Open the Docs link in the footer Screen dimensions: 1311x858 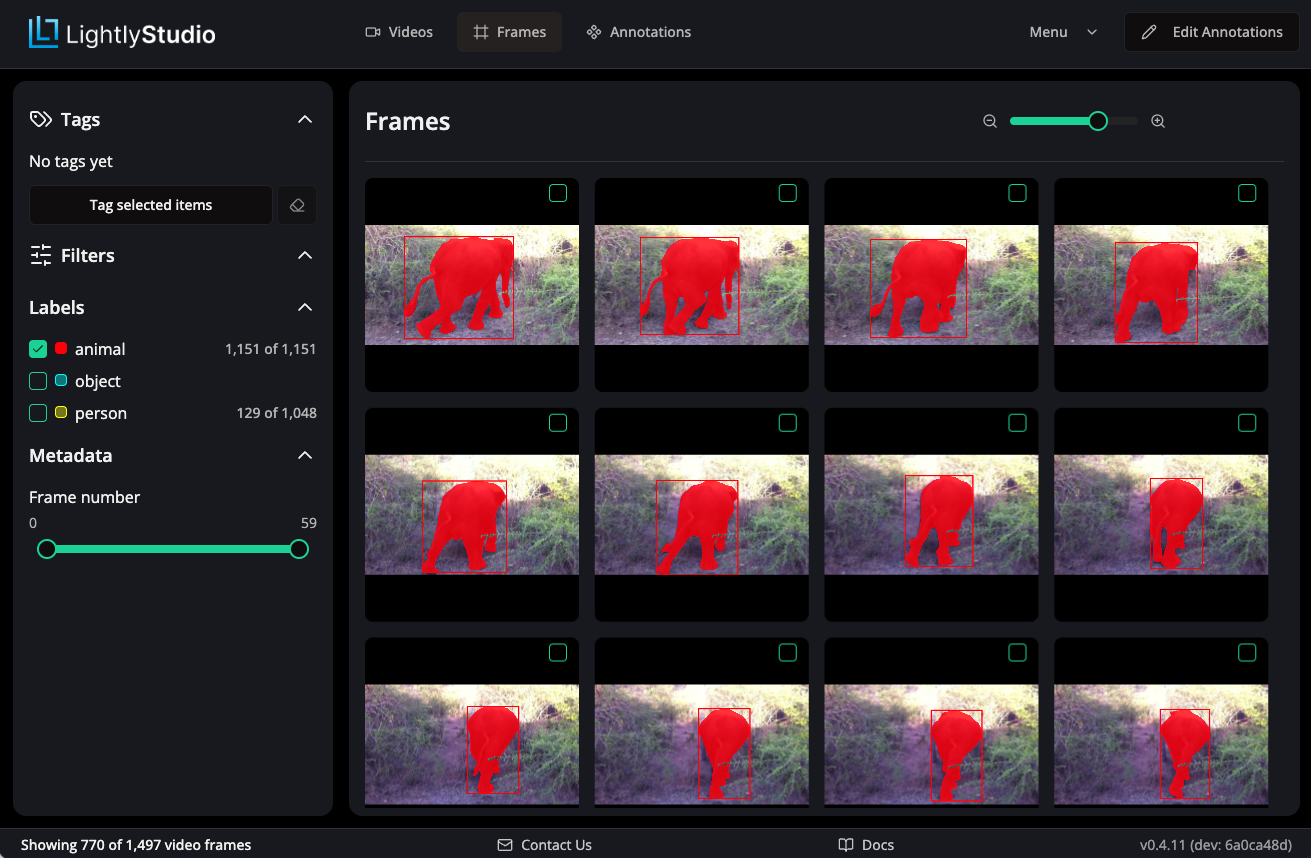point(866,844)
